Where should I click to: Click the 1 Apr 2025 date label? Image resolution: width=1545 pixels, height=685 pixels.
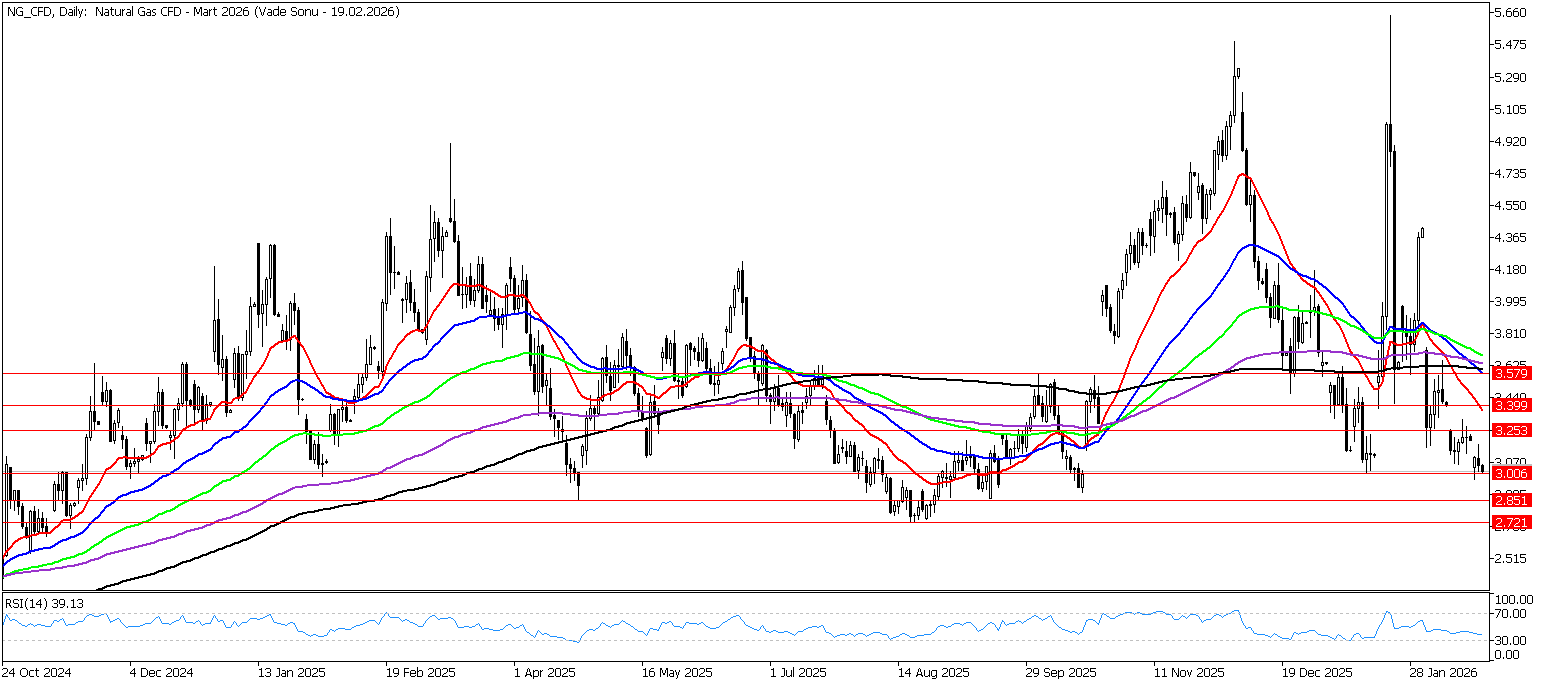pos(545,673)
